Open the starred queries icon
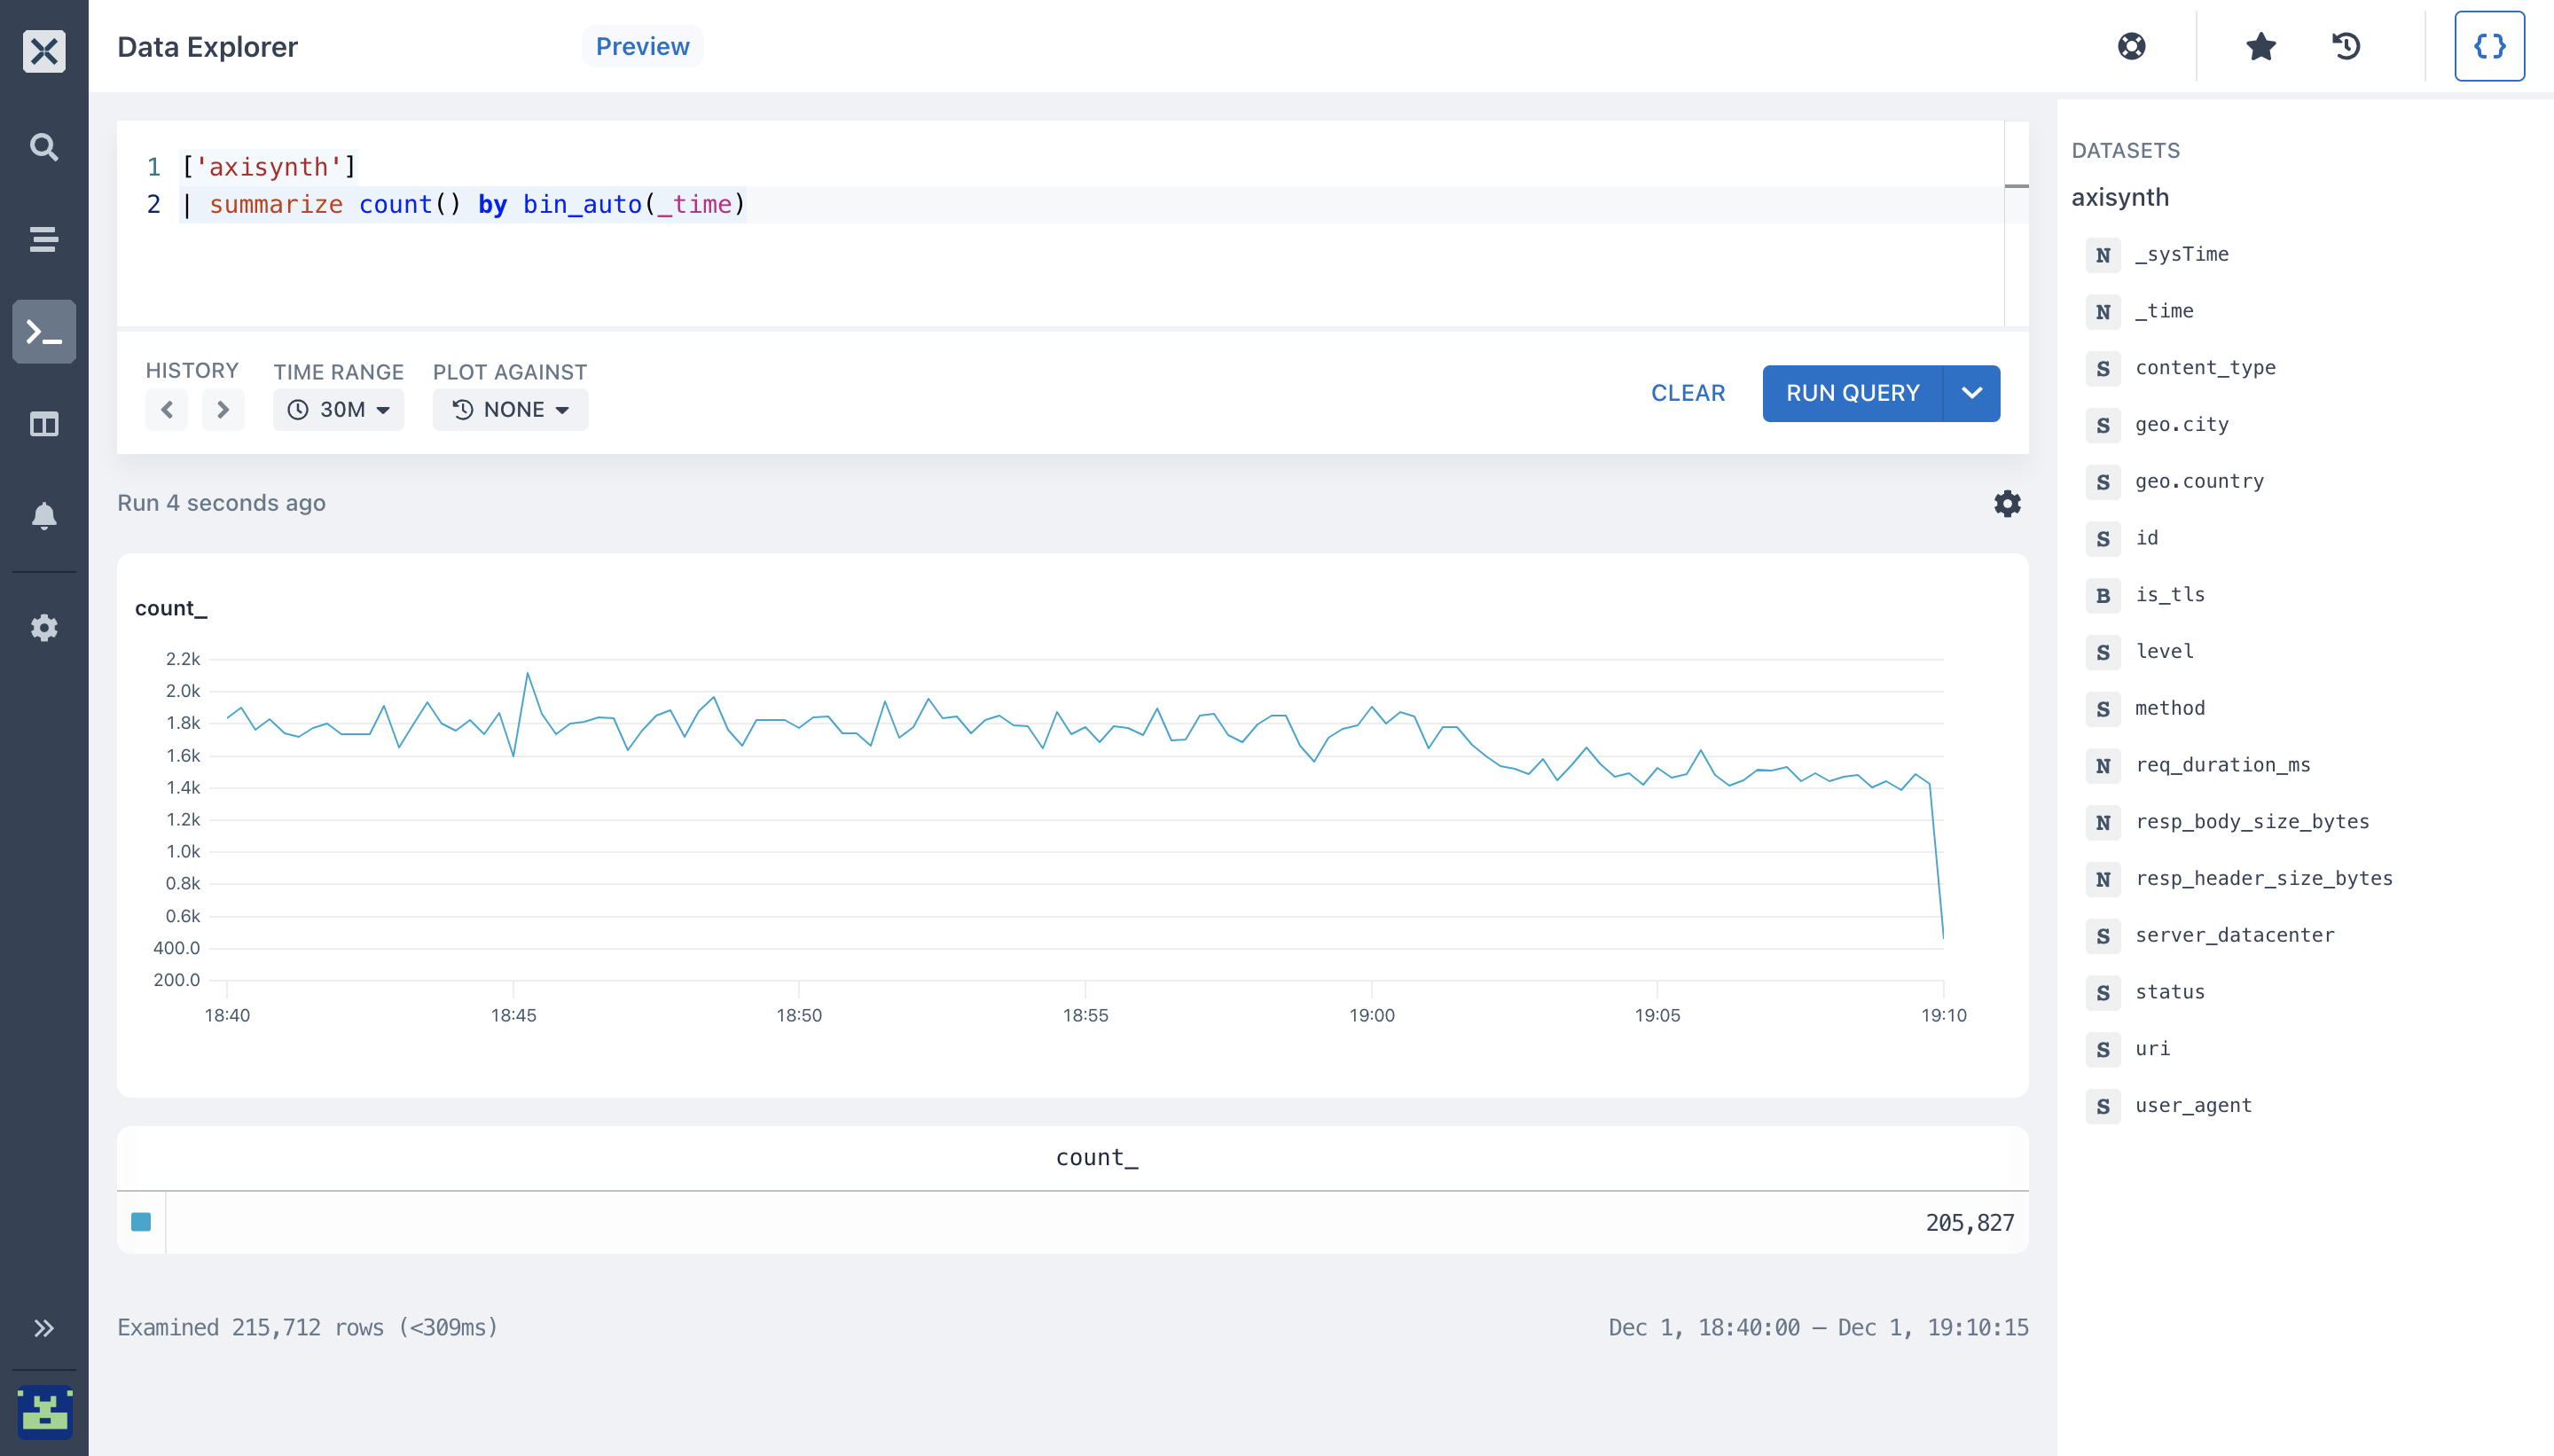2554x1456 pixels. [2261, 47]
